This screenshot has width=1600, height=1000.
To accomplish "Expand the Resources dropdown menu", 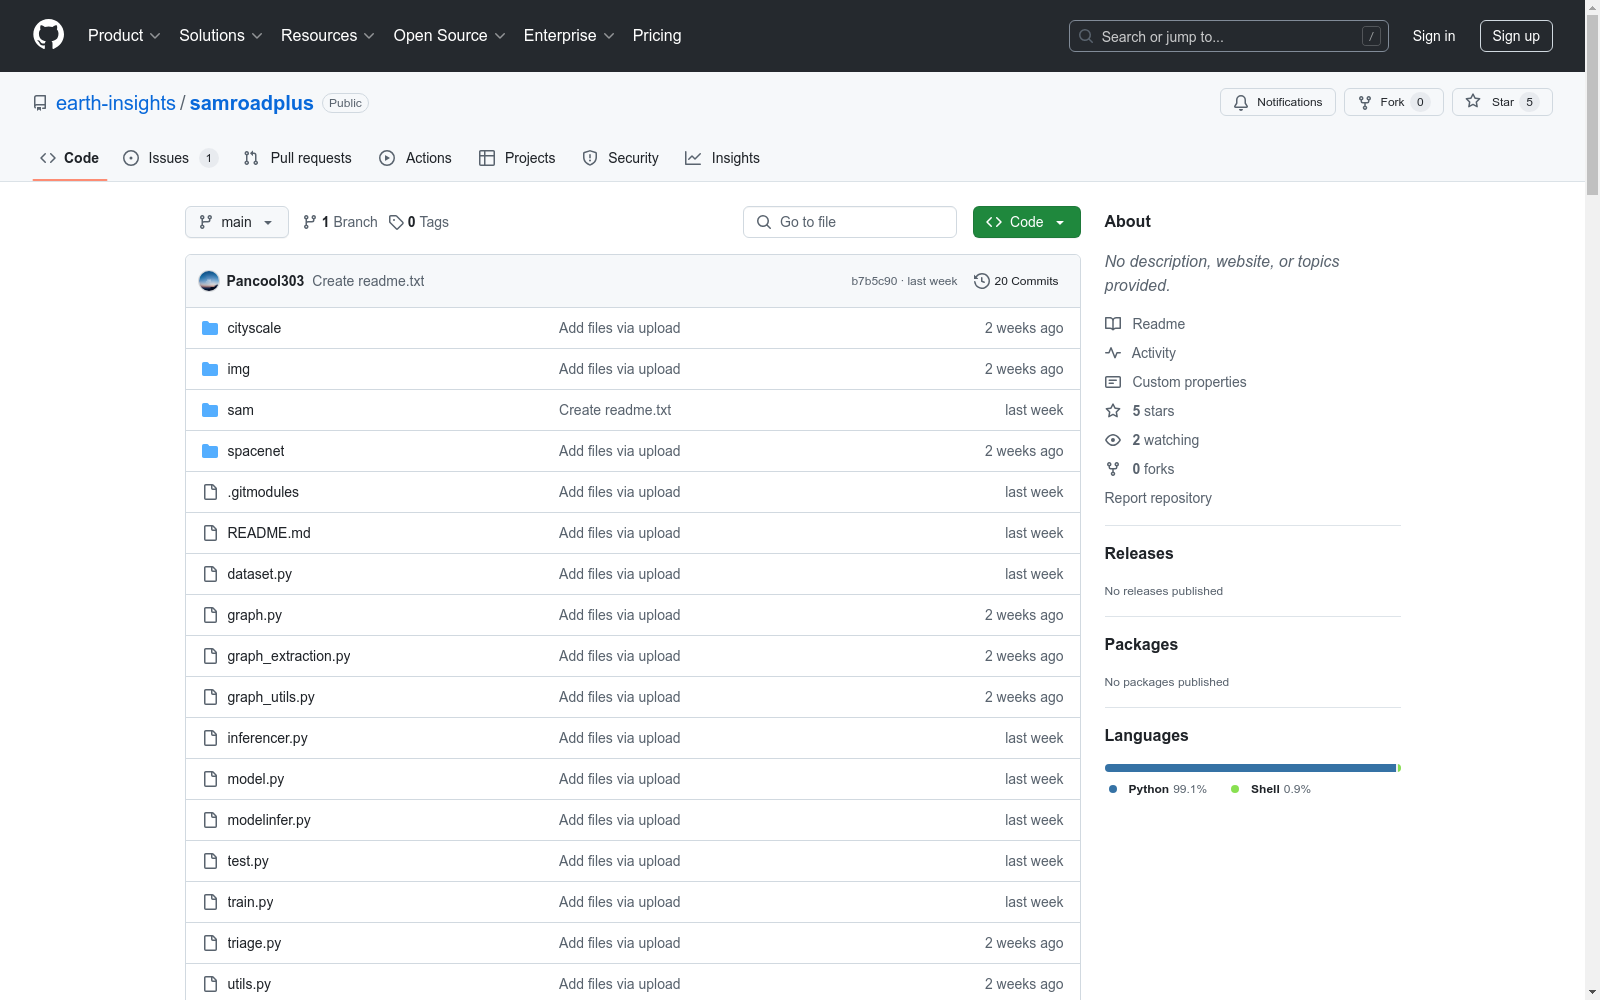I will (x=328, y=35).
